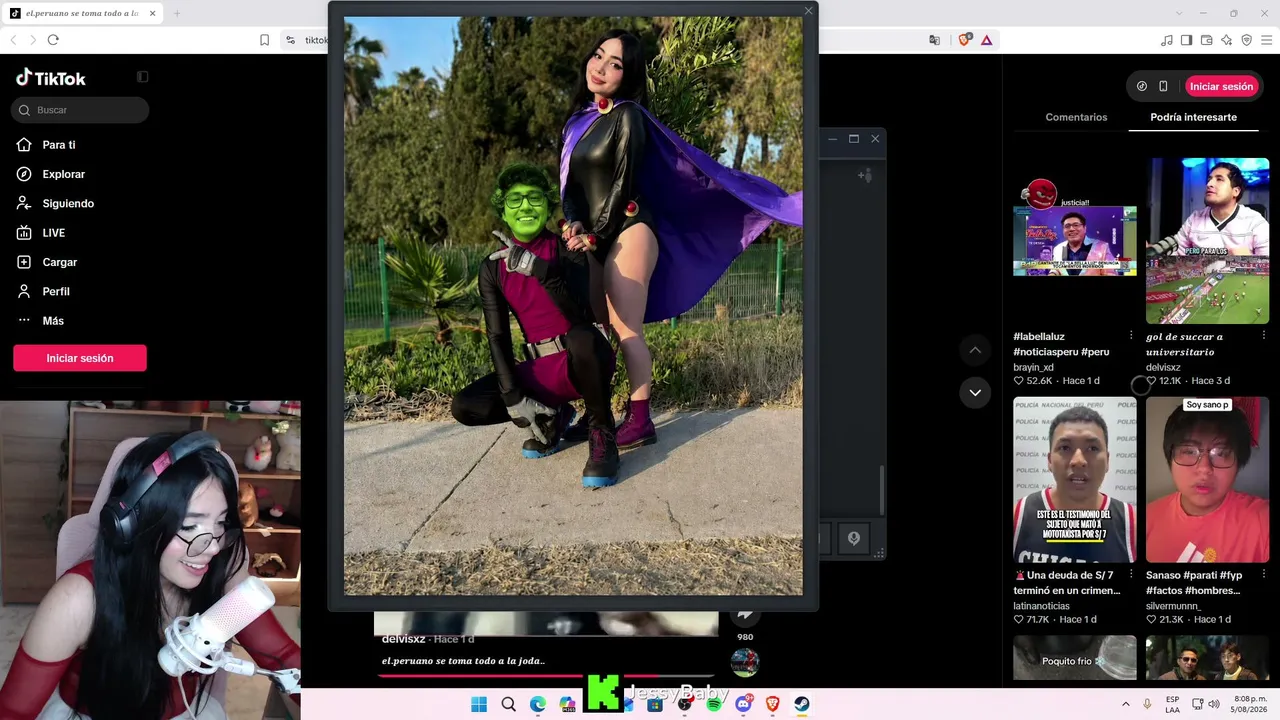The width and height of the screenshot is (1280, 720).
Task: Open site settings icon in address bar
Action: [x=290, y=40]
